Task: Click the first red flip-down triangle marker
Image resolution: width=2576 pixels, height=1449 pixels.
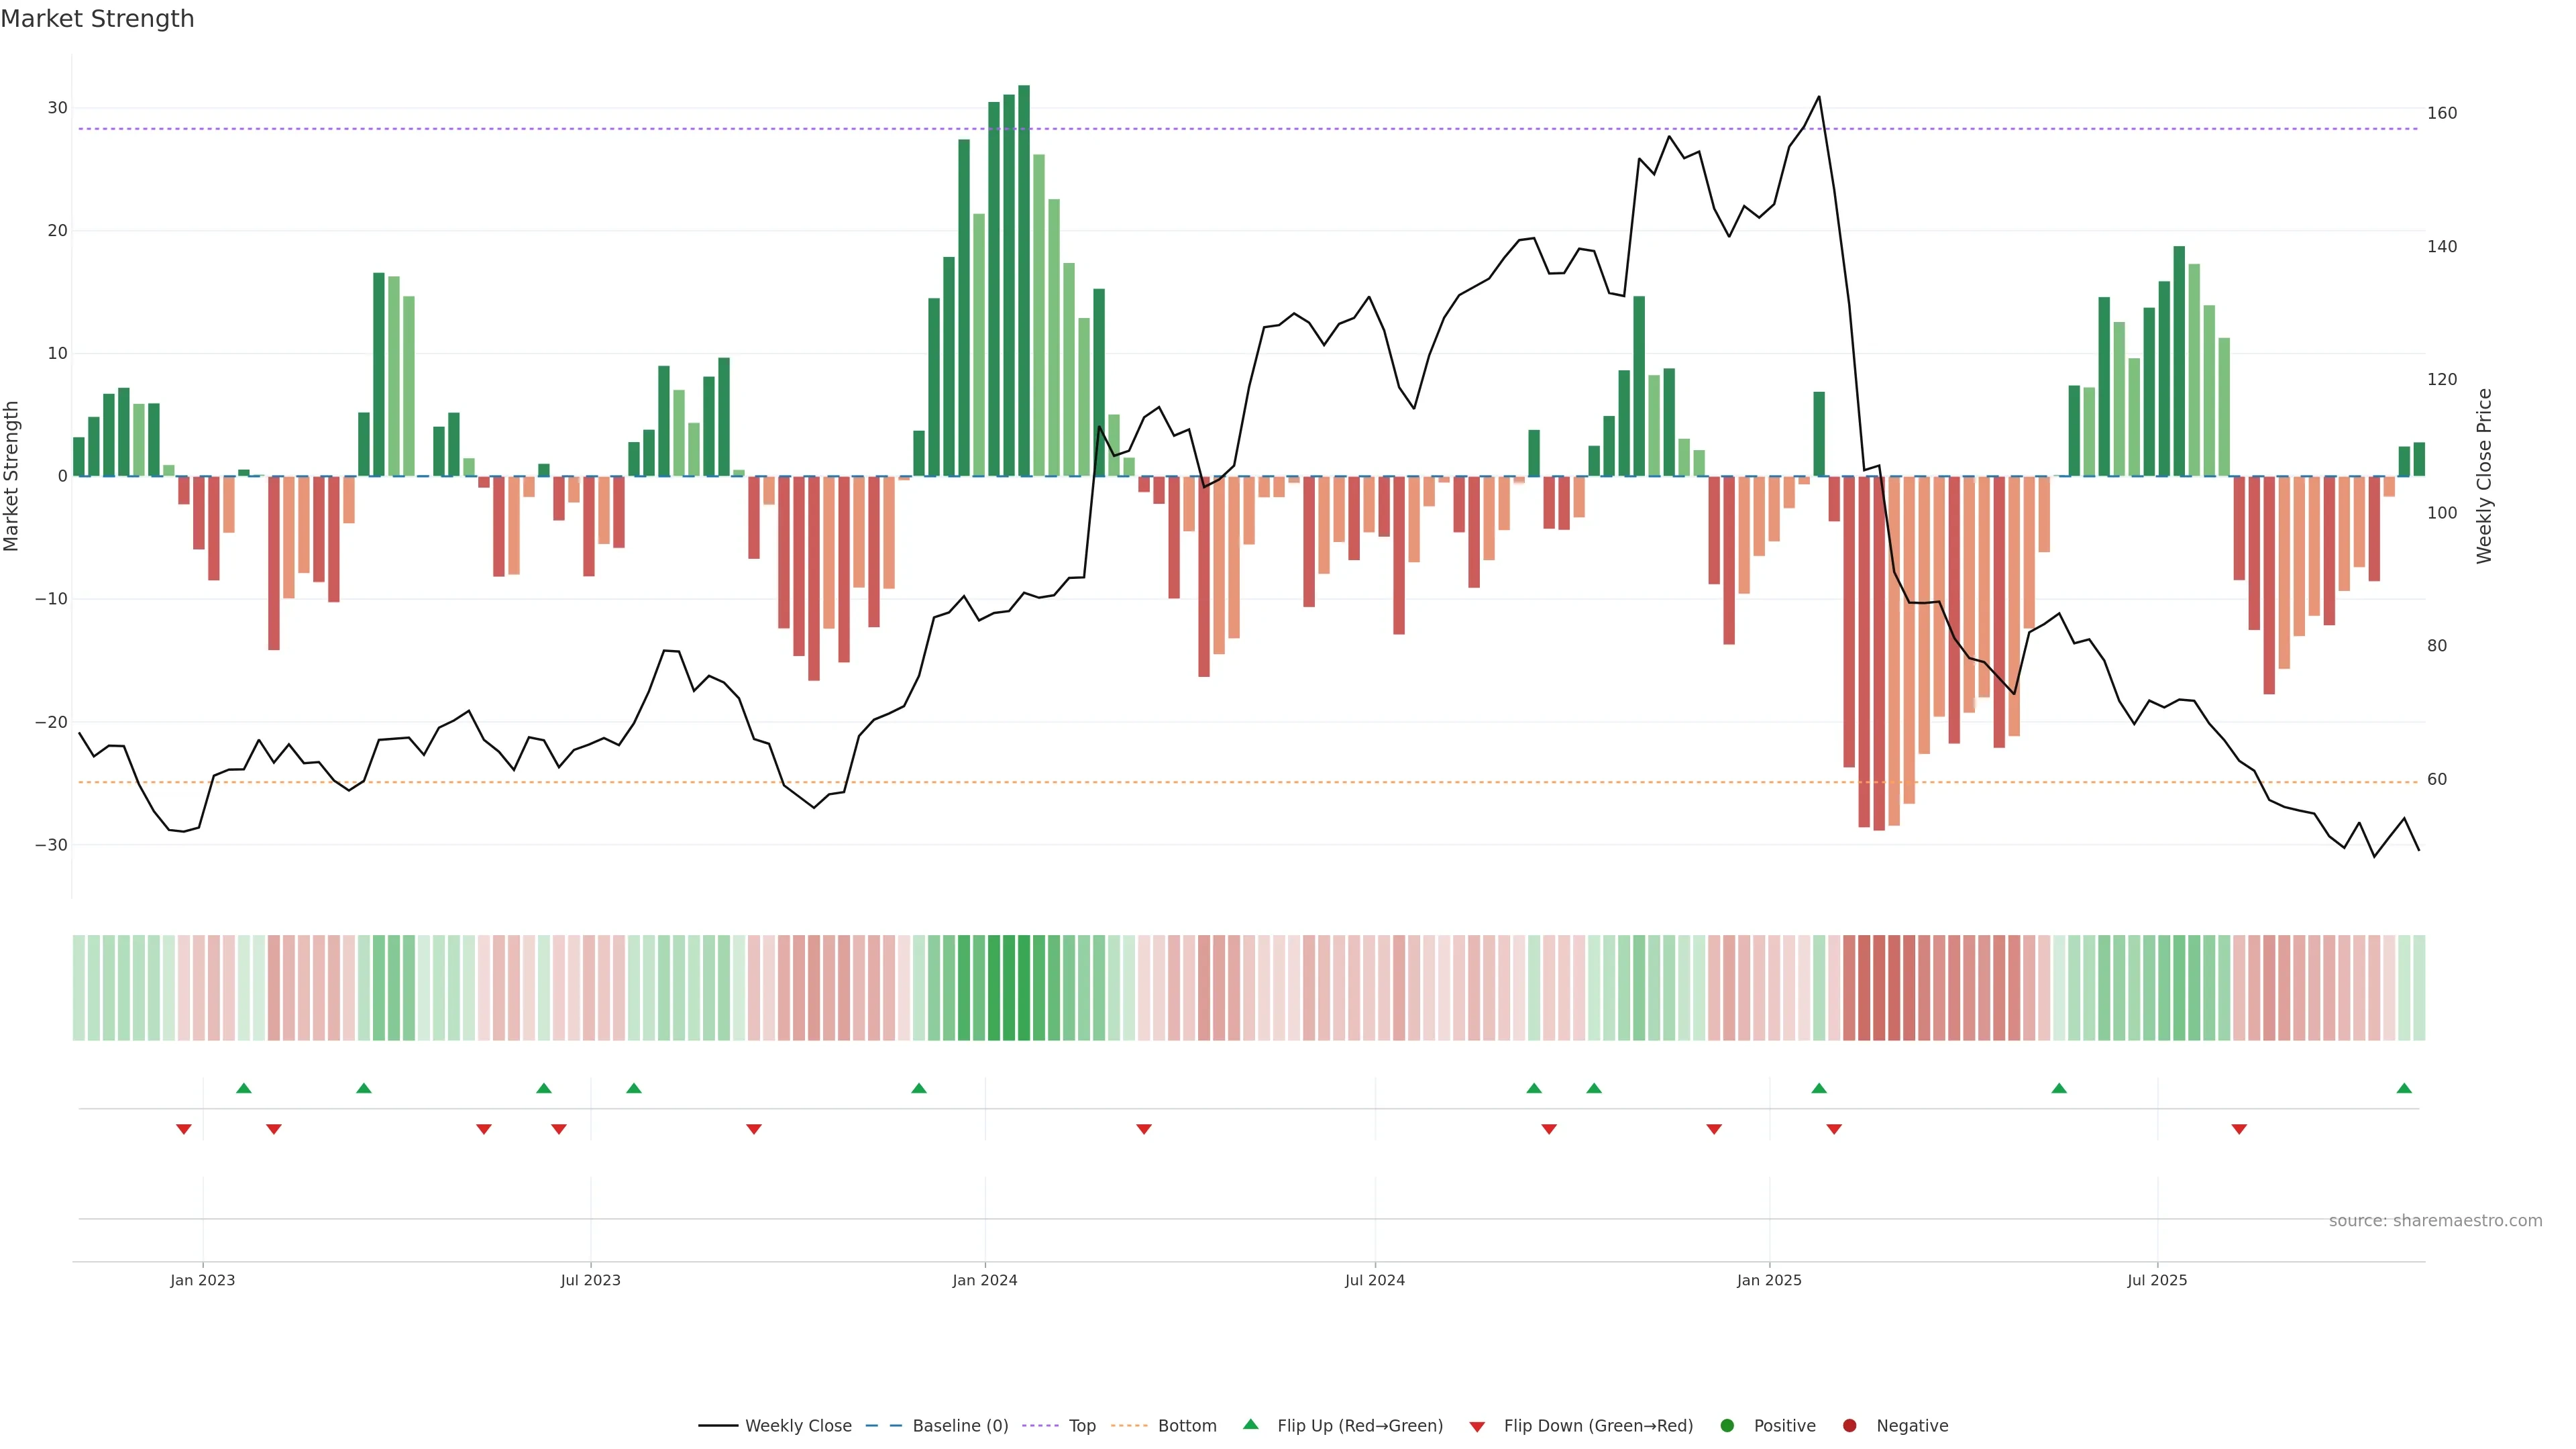Action: tap(184, 1129)
